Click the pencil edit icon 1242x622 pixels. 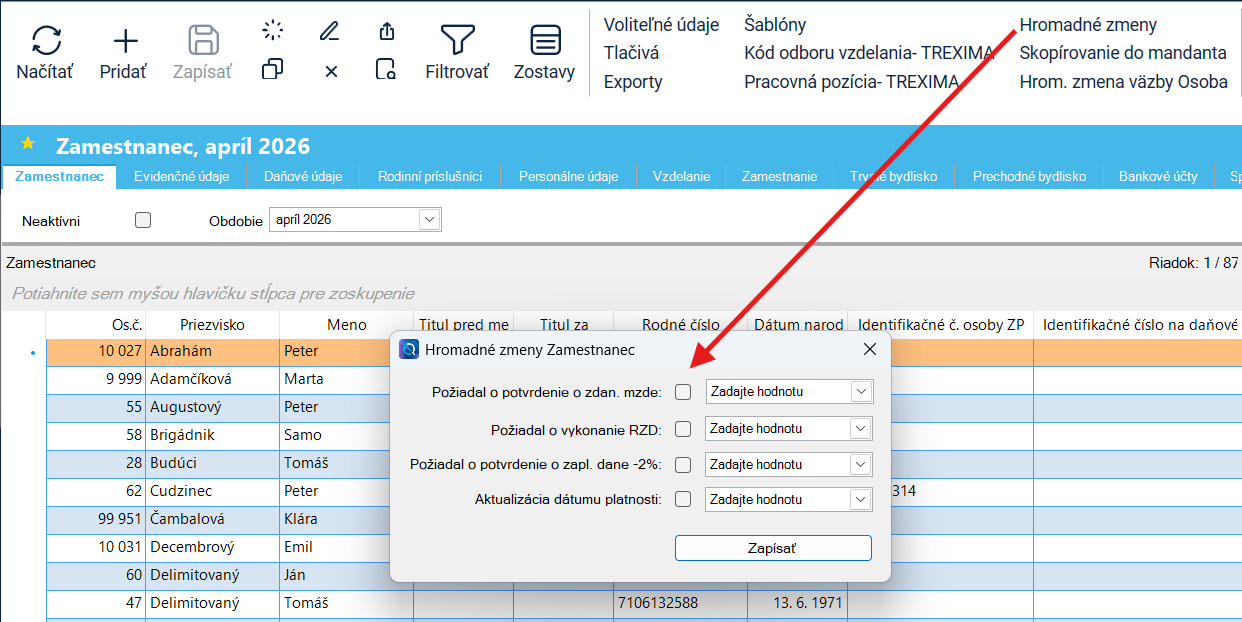coord(329,31)
